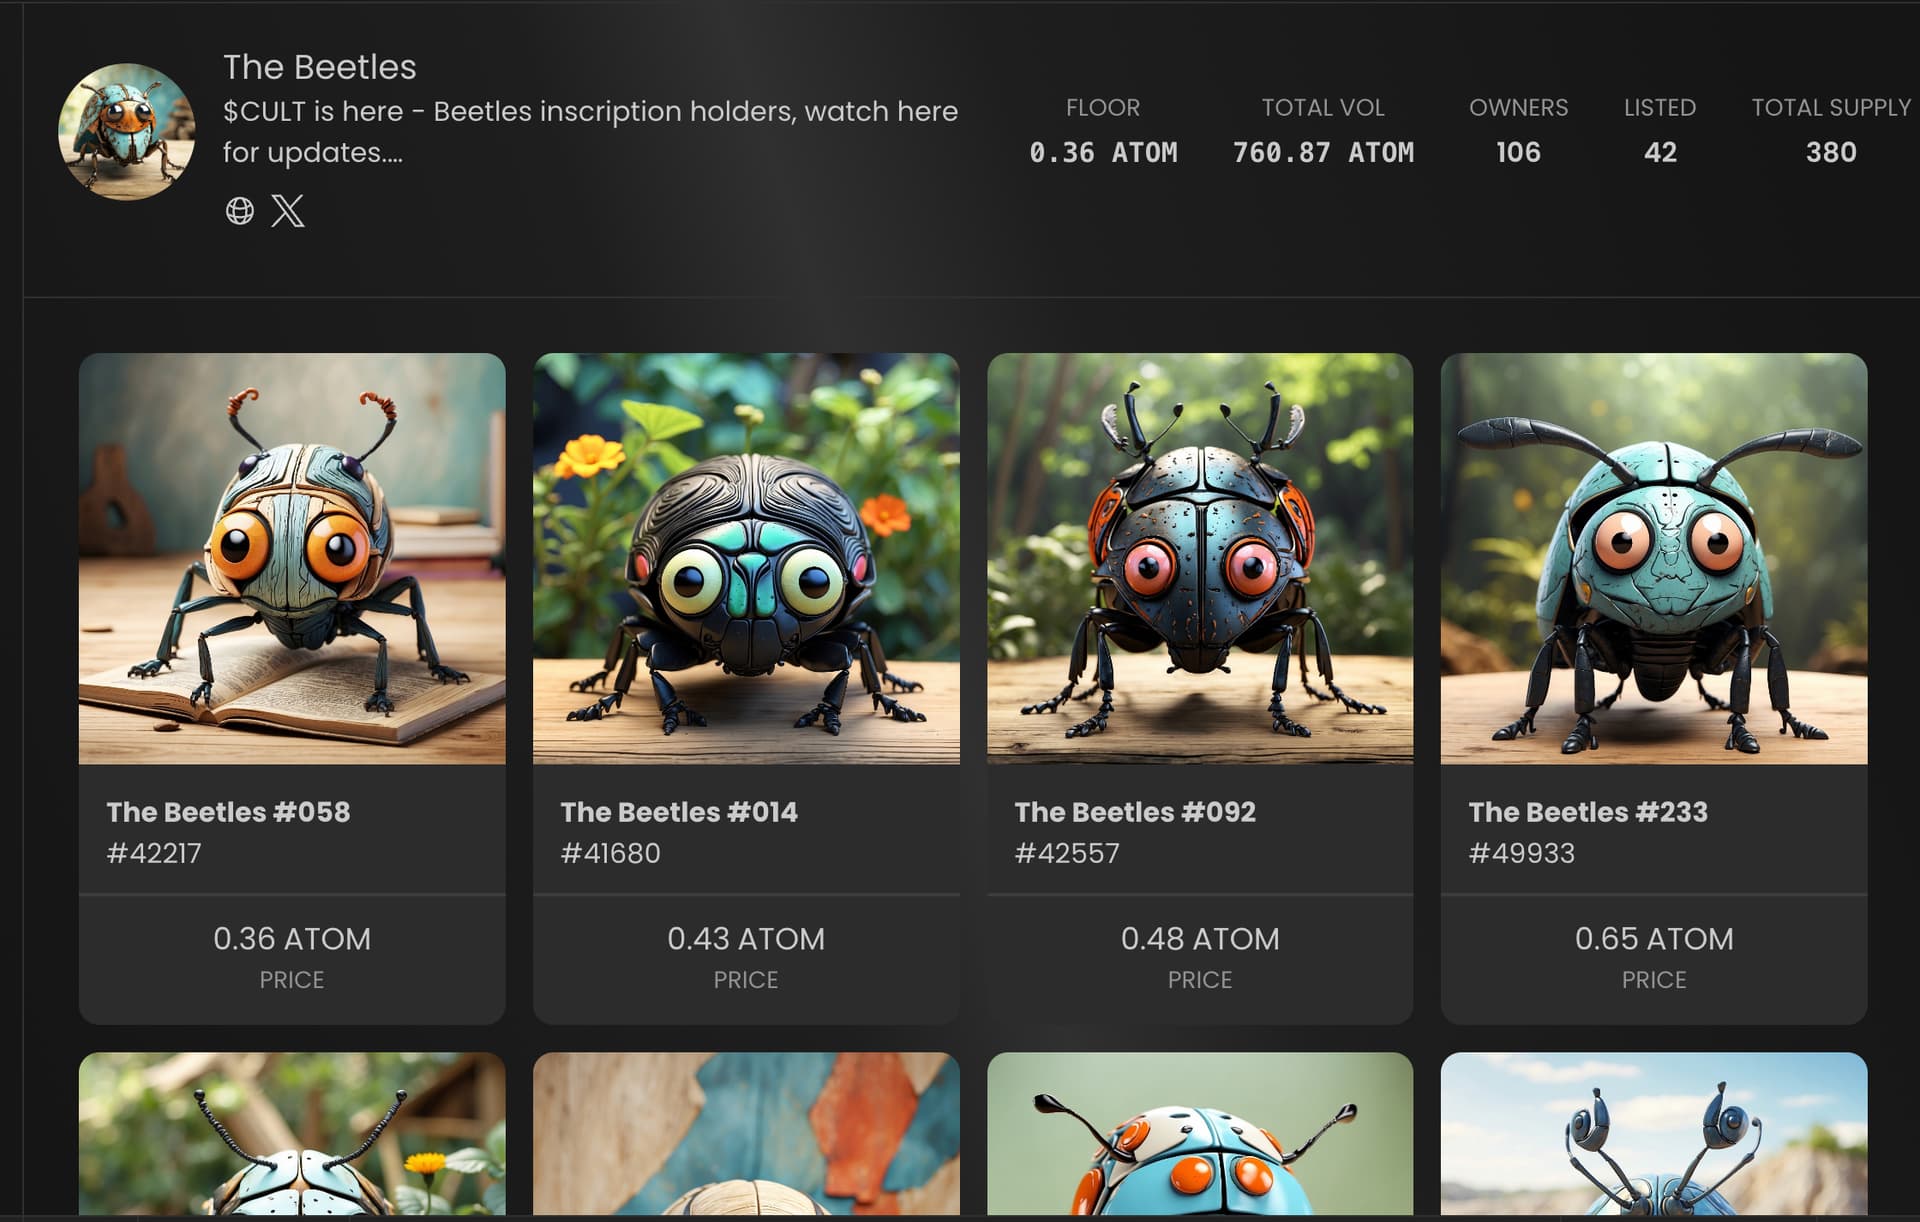The width and height of the screenshot is (1920, 1222).
Task: Click inscription number #42217
Action: point(154,853)
